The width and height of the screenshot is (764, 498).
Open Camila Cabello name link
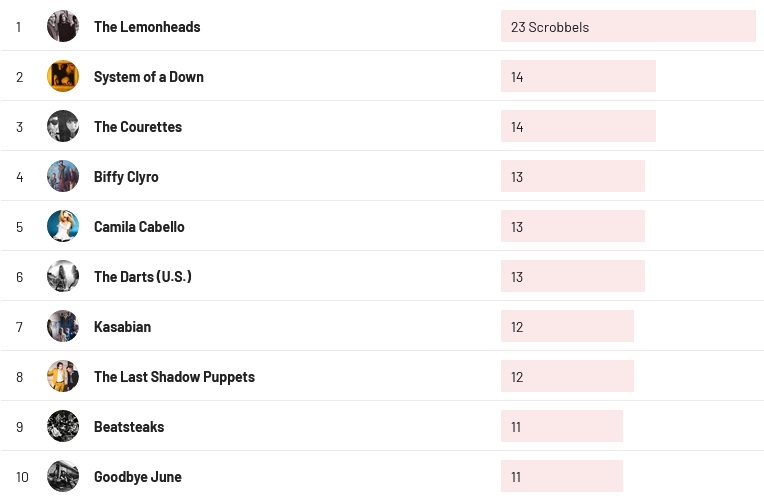point(139,227)
